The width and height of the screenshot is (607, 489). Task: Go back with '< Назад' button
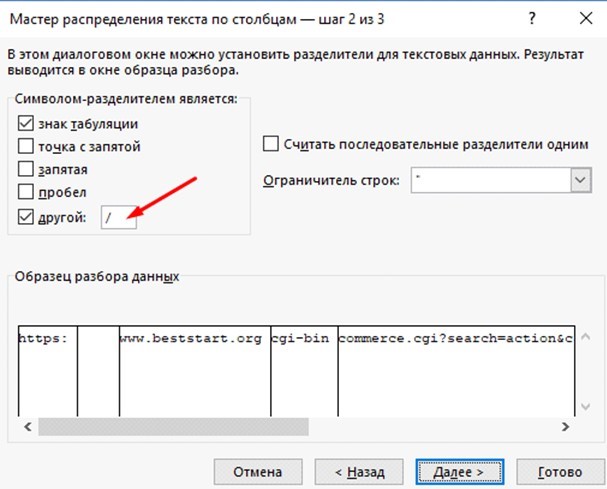[x=359, y=470]
